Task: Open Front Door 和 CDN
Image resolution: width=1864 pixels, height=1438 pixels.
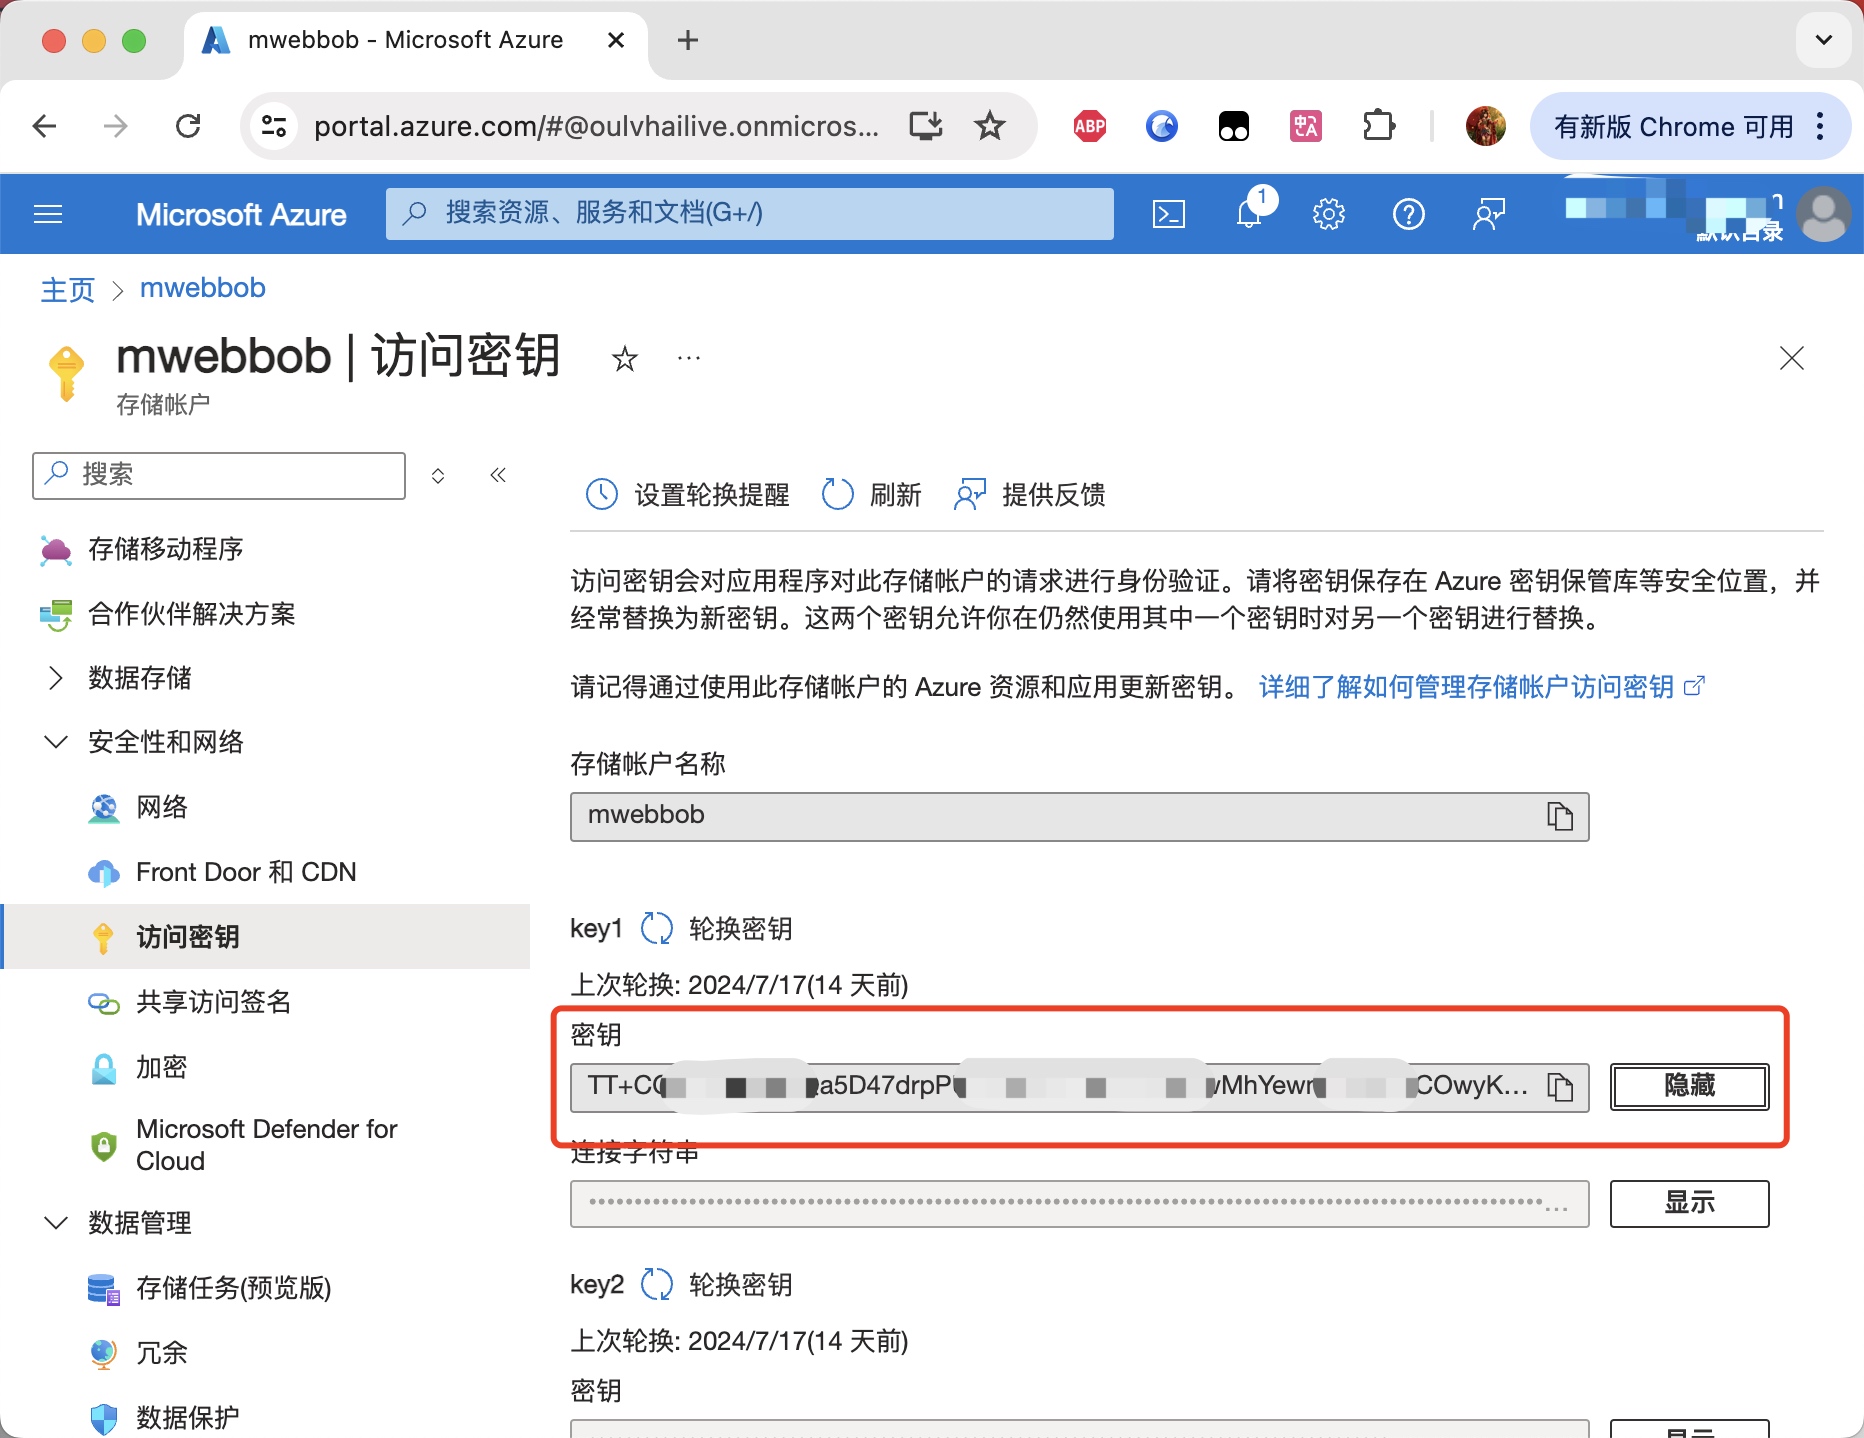Action: click(x=246, y=872)
